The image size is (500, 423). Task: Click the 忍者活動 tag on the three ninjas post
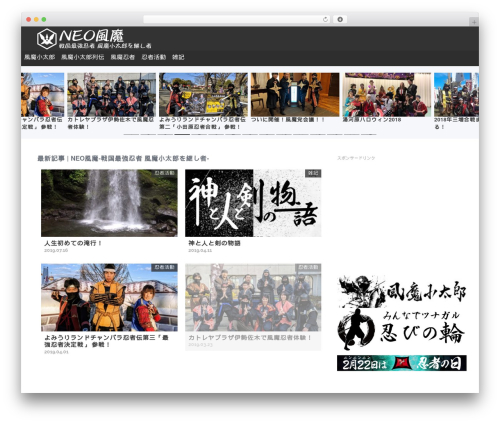click(x=165, y=267)
